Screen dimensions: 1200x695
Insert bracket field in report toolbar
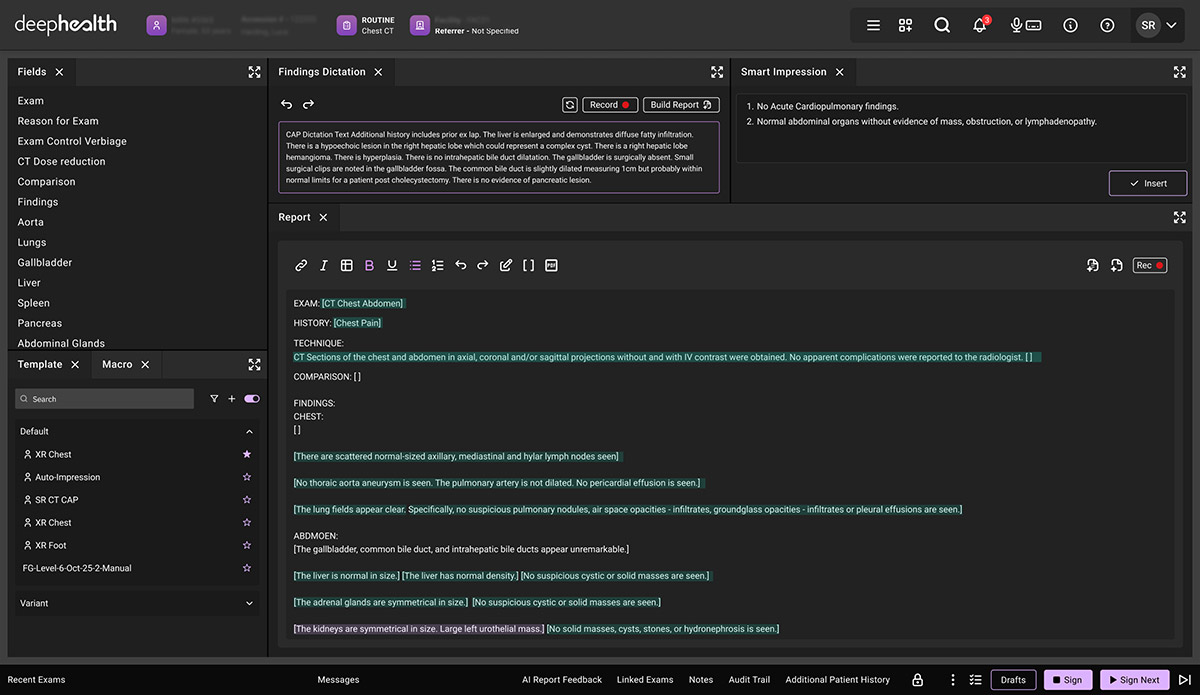528,265
